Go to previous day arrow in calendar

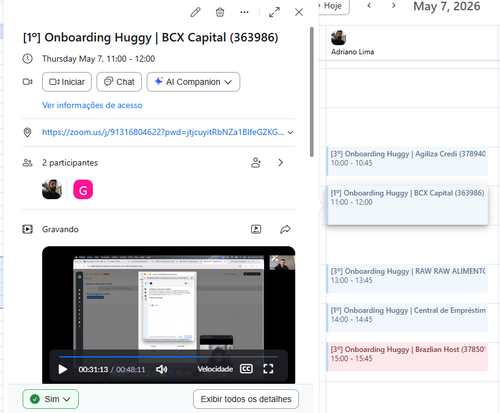369,6
